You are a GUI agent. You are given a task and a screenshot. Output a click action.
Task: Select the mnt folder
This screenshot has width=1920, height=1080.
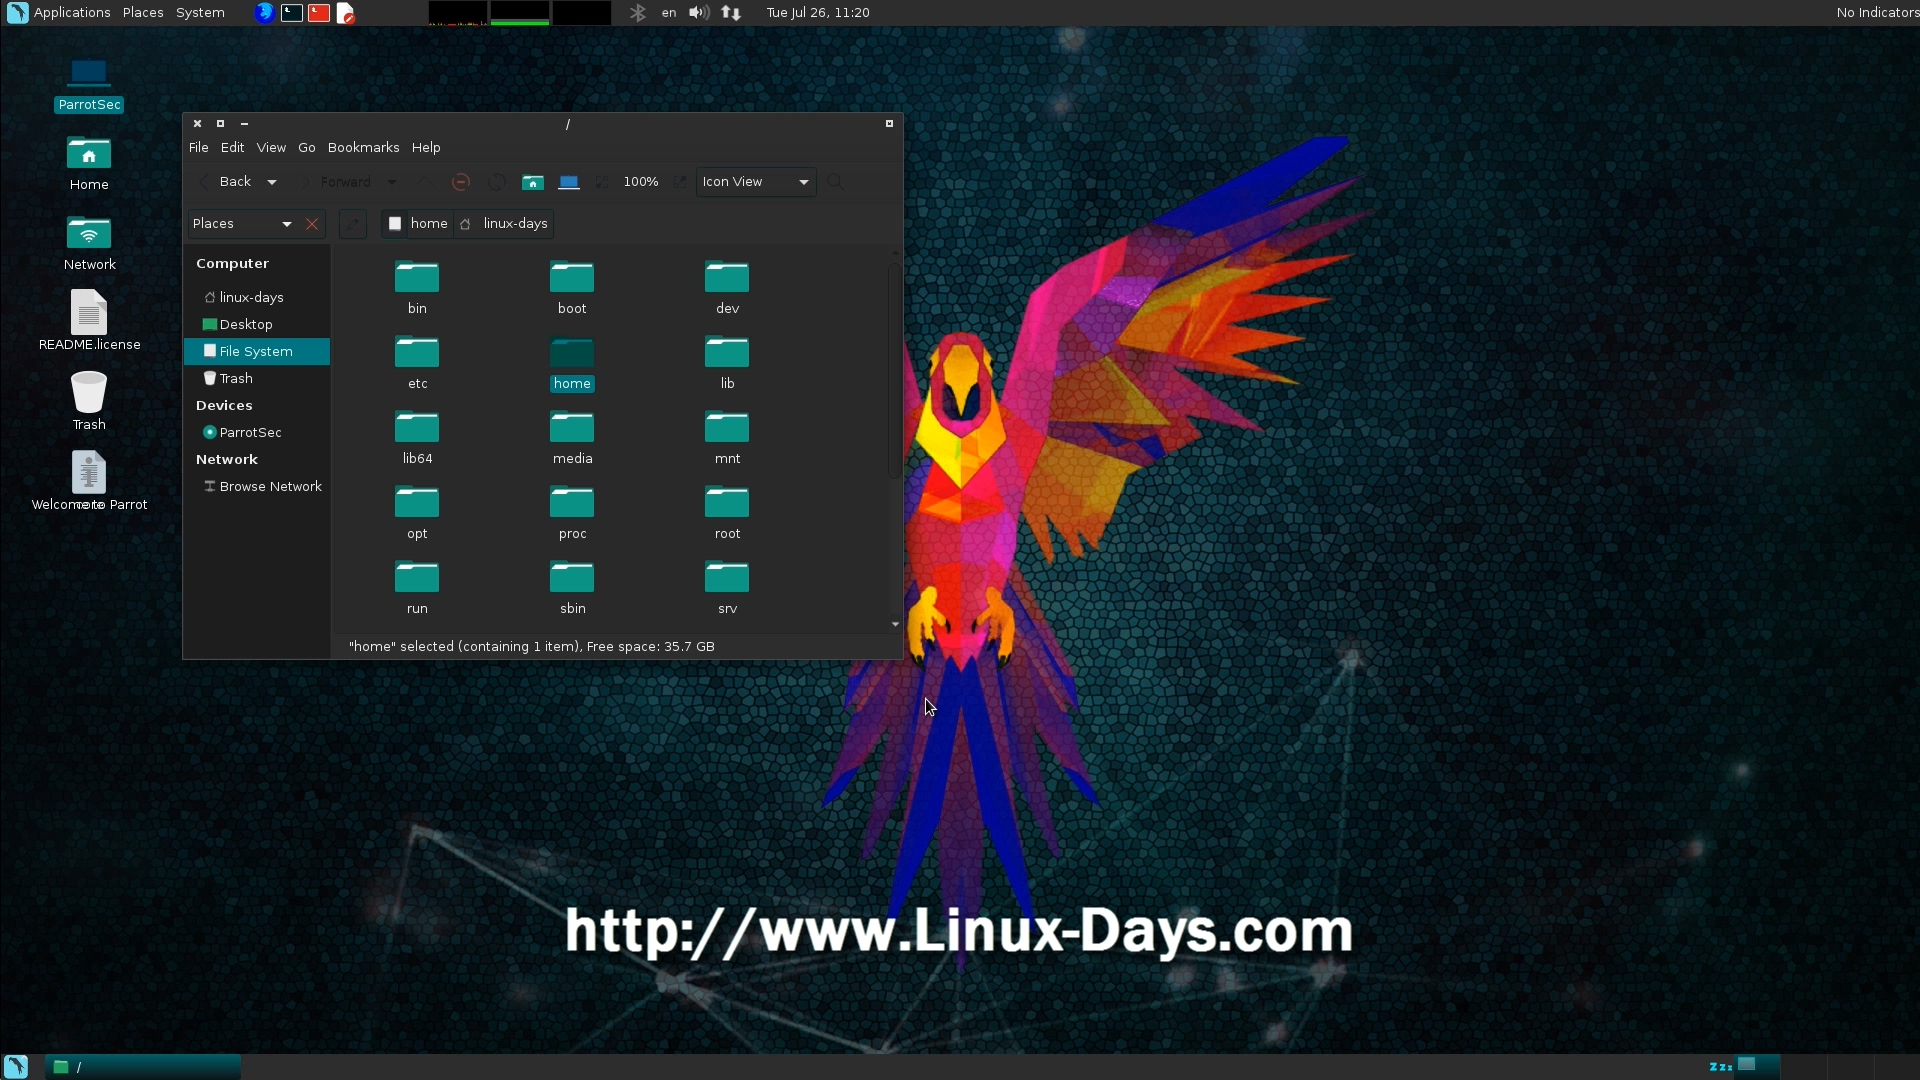pos(727,438)
